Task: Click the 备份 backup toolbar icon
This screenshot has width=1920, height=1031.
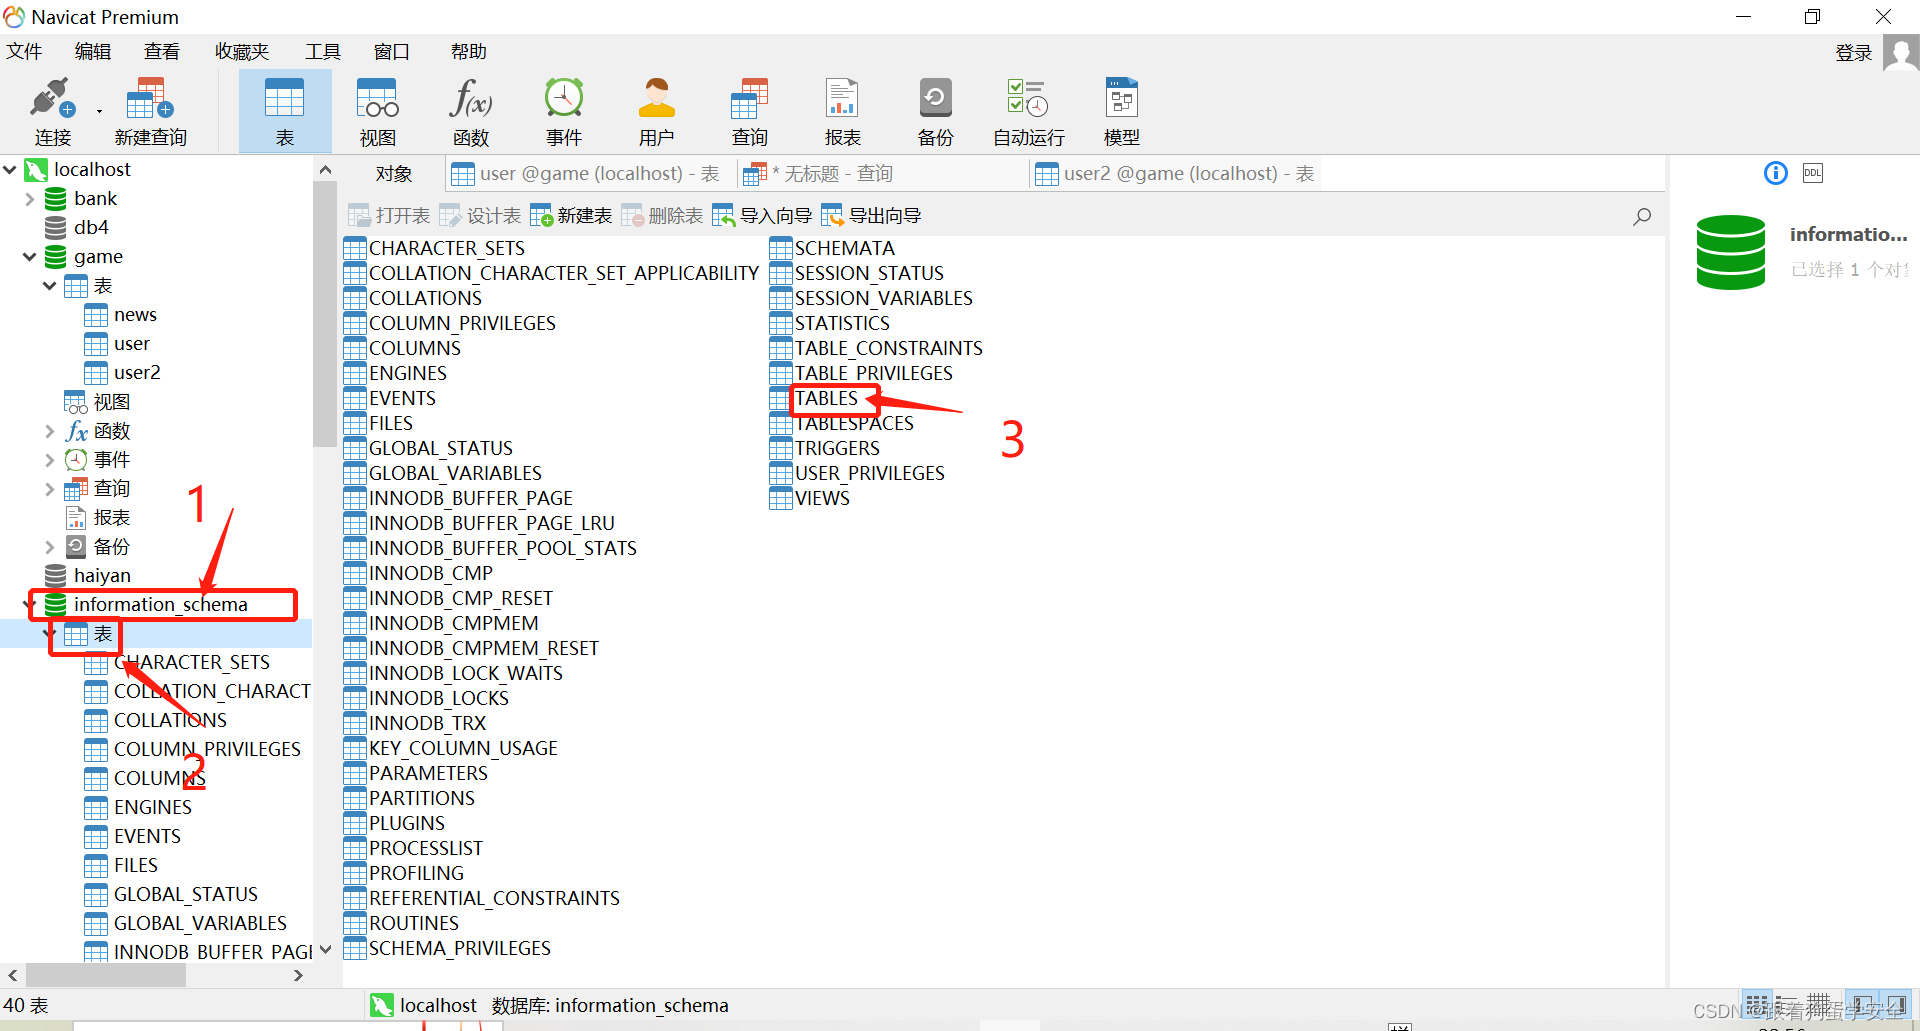Action: 936,99
